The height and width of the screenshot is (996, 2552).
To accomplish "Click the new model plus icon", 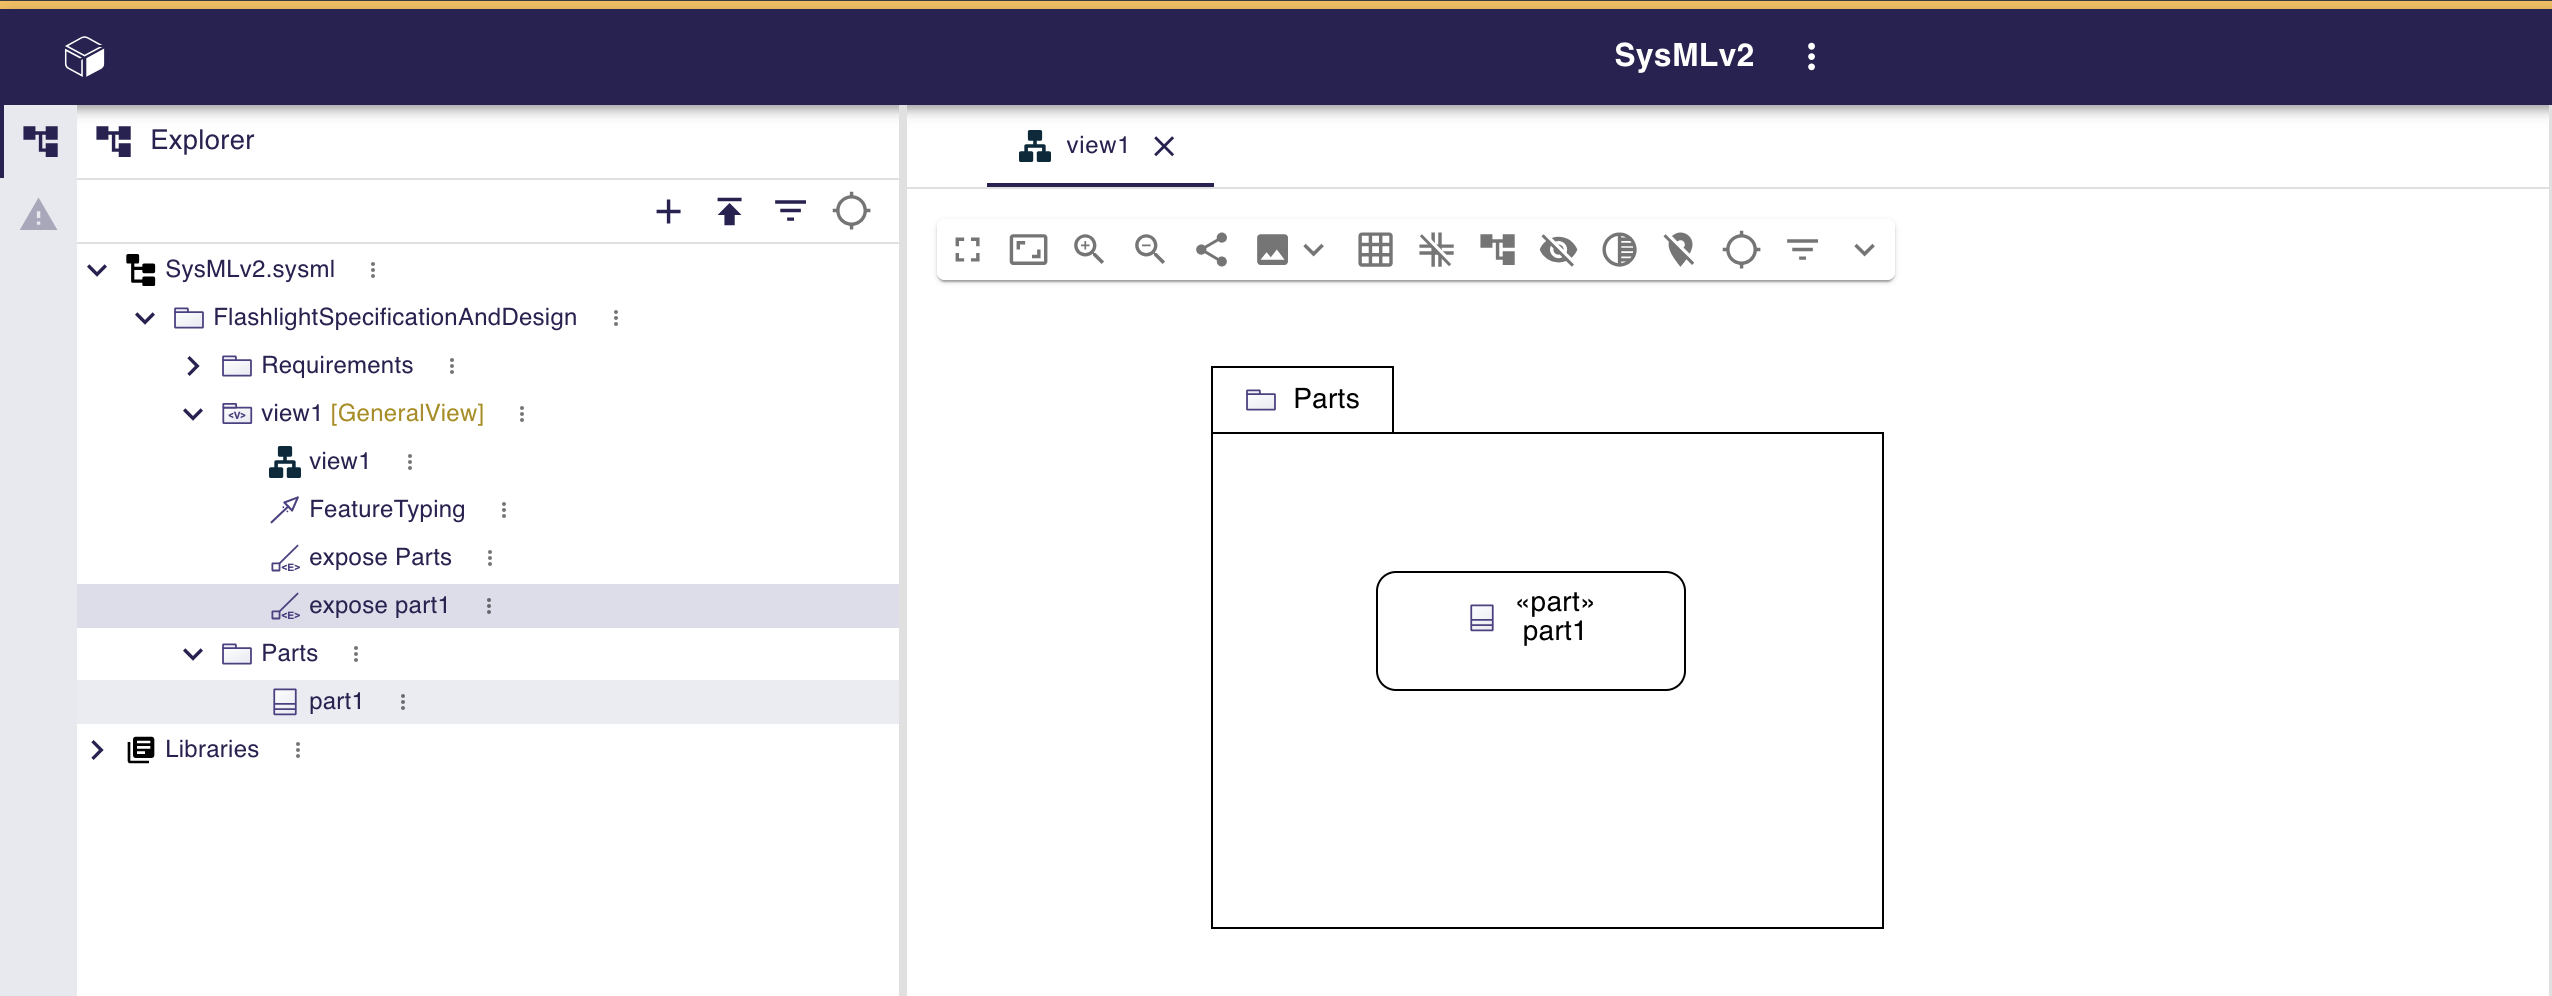I will point(668,212).
